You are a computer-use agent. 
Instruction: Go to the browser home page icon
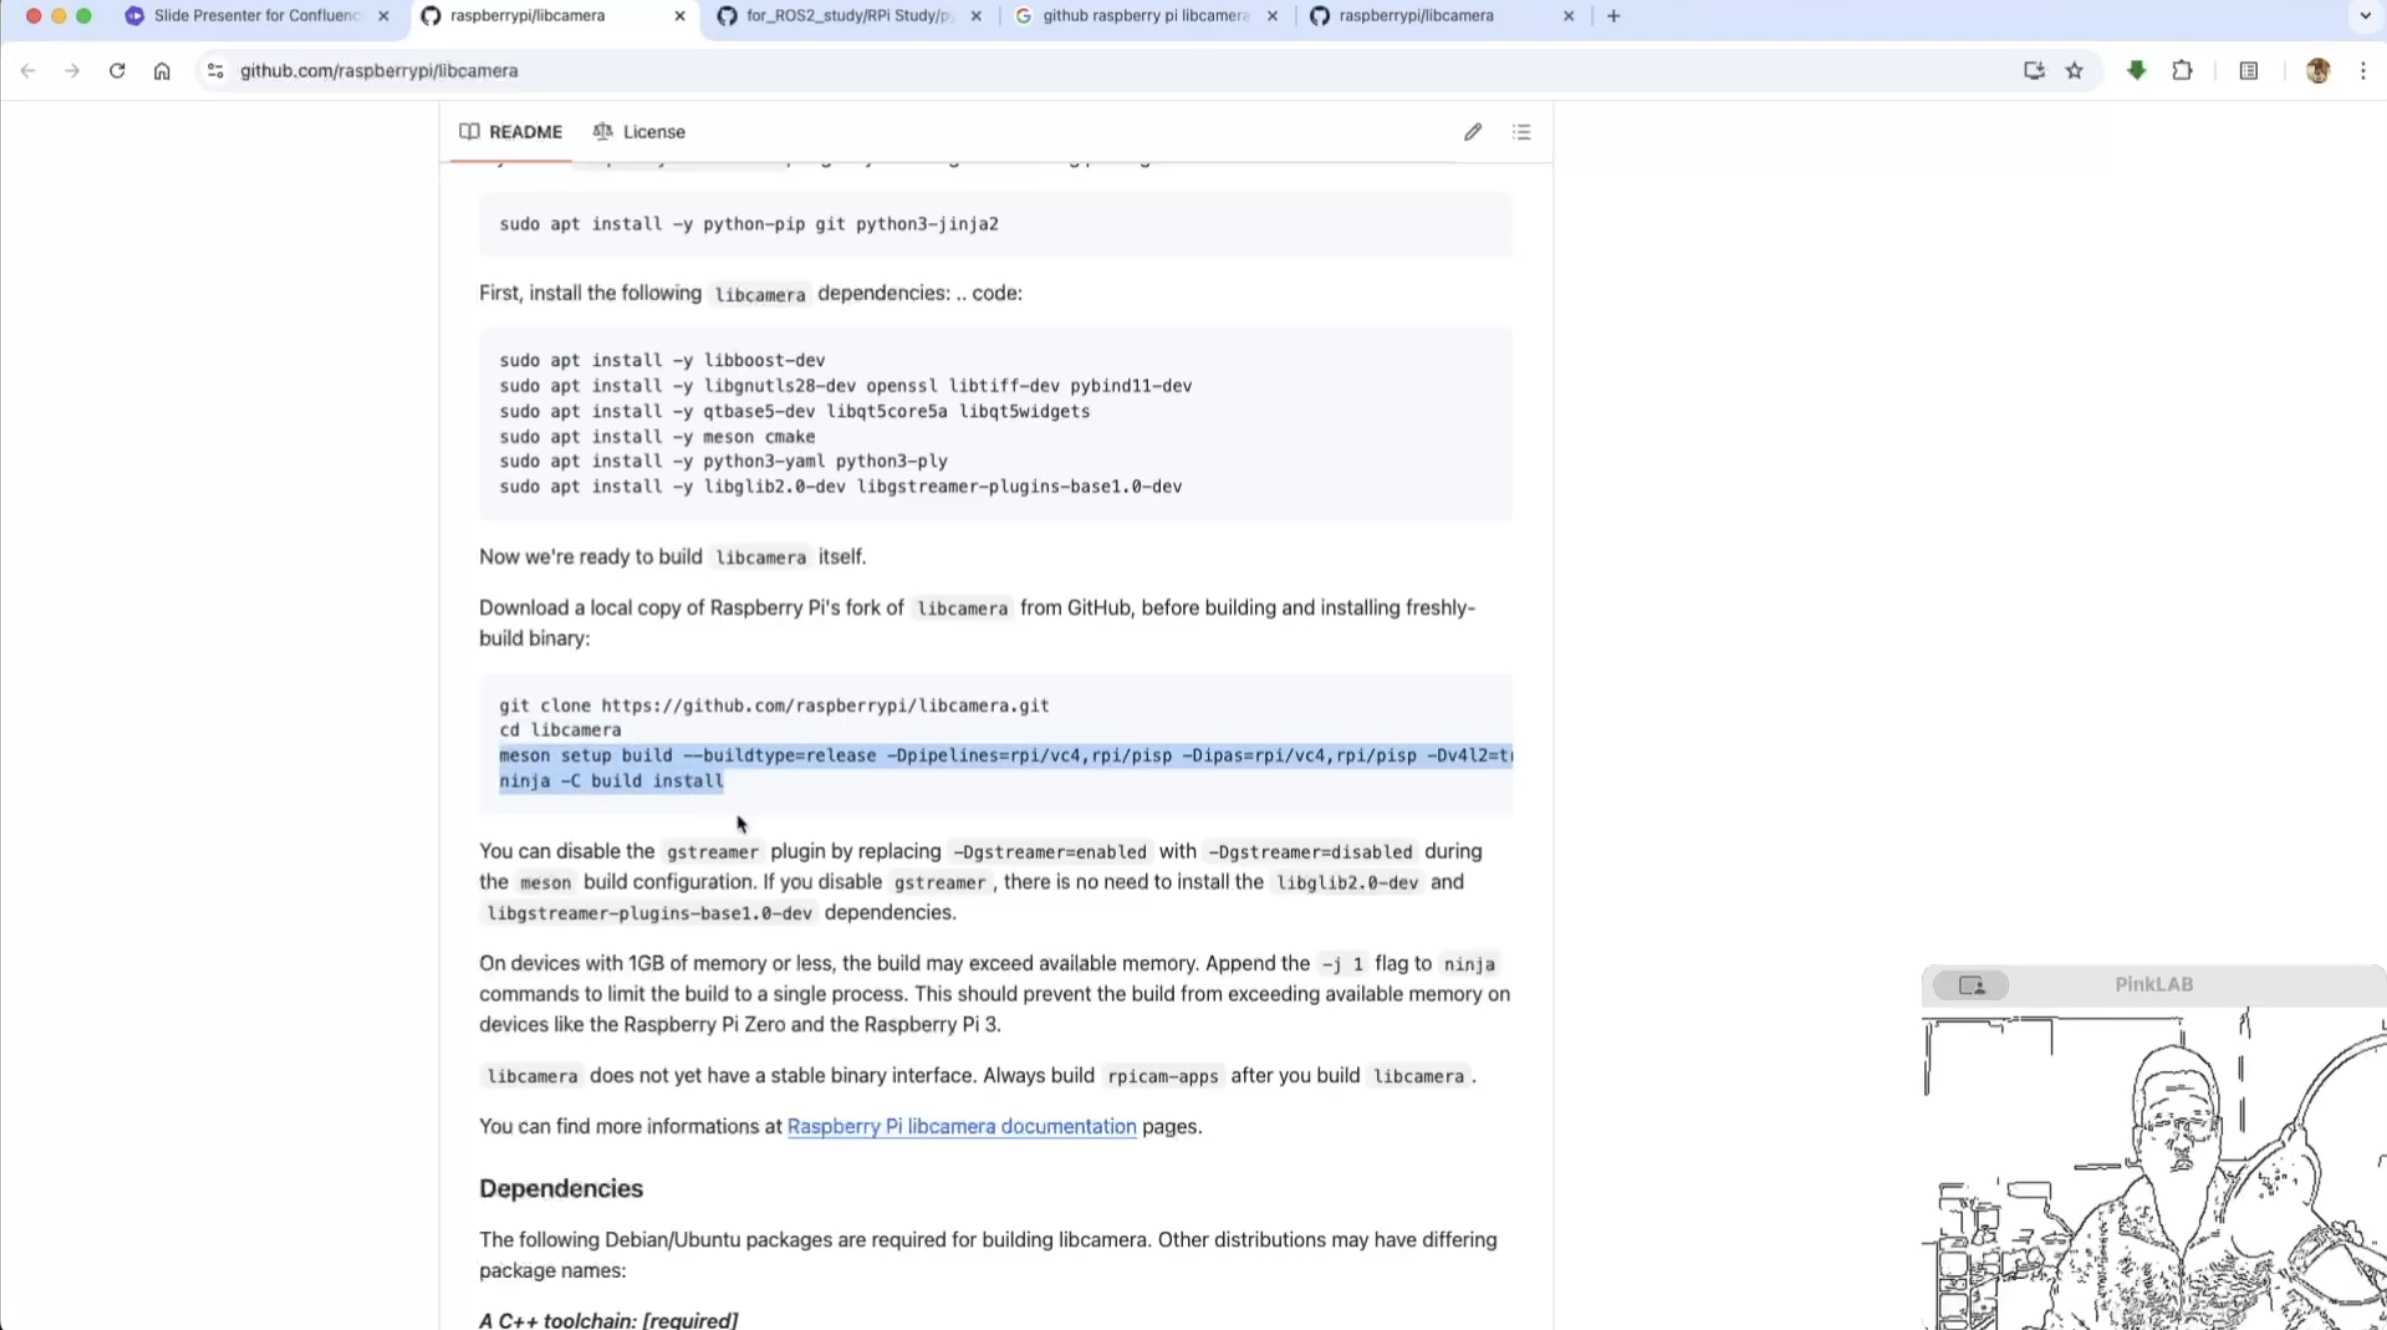pyautogui.click(x=162, y=71)
